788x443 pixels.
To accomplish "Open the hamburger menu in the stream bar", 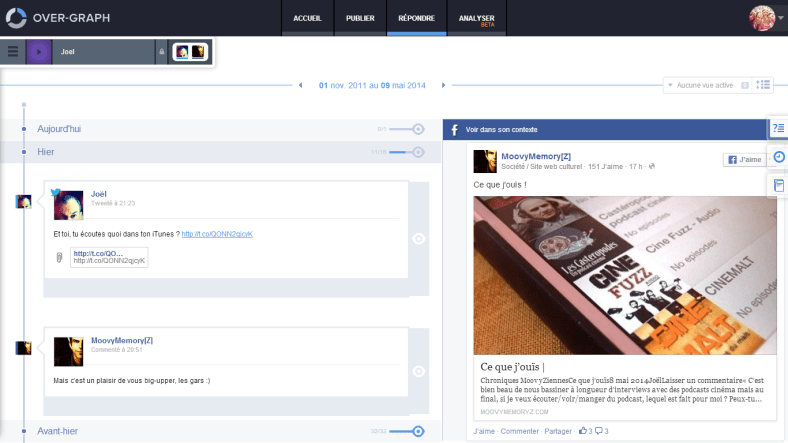I will (13, 51).
